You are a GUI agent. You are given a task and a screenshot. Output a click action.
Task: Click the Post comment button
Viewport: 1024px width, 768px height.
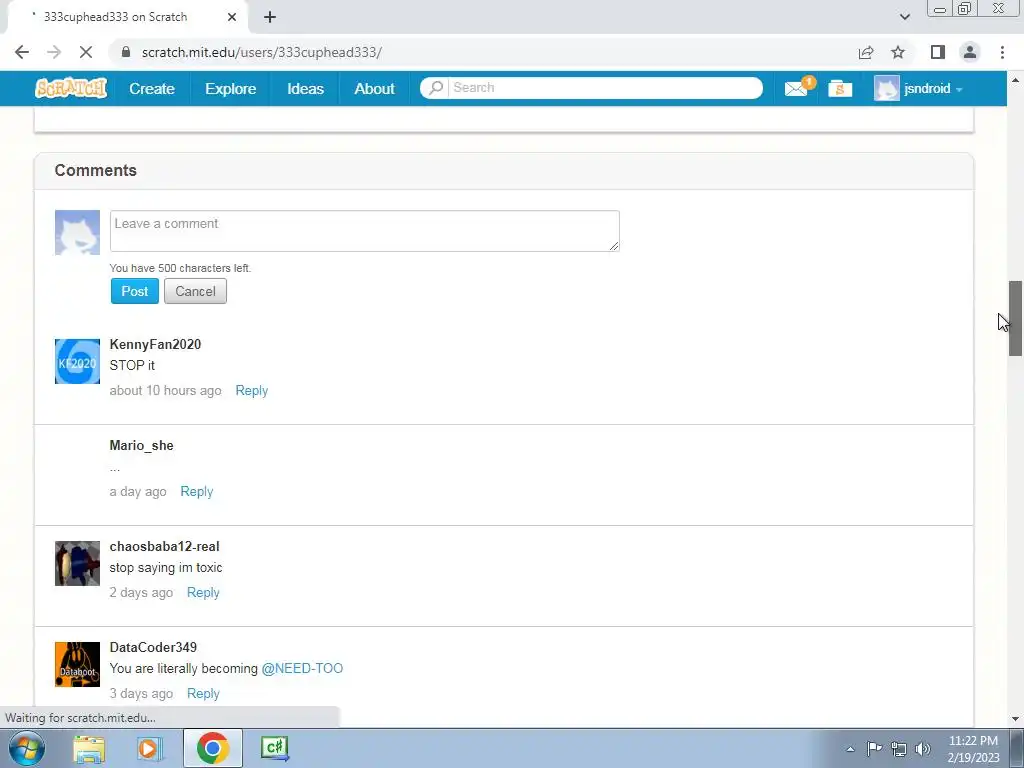tap(135, 291)
